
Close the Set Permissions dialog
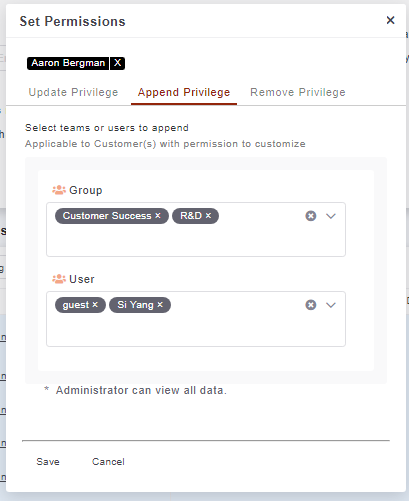[x=390, y=20]
